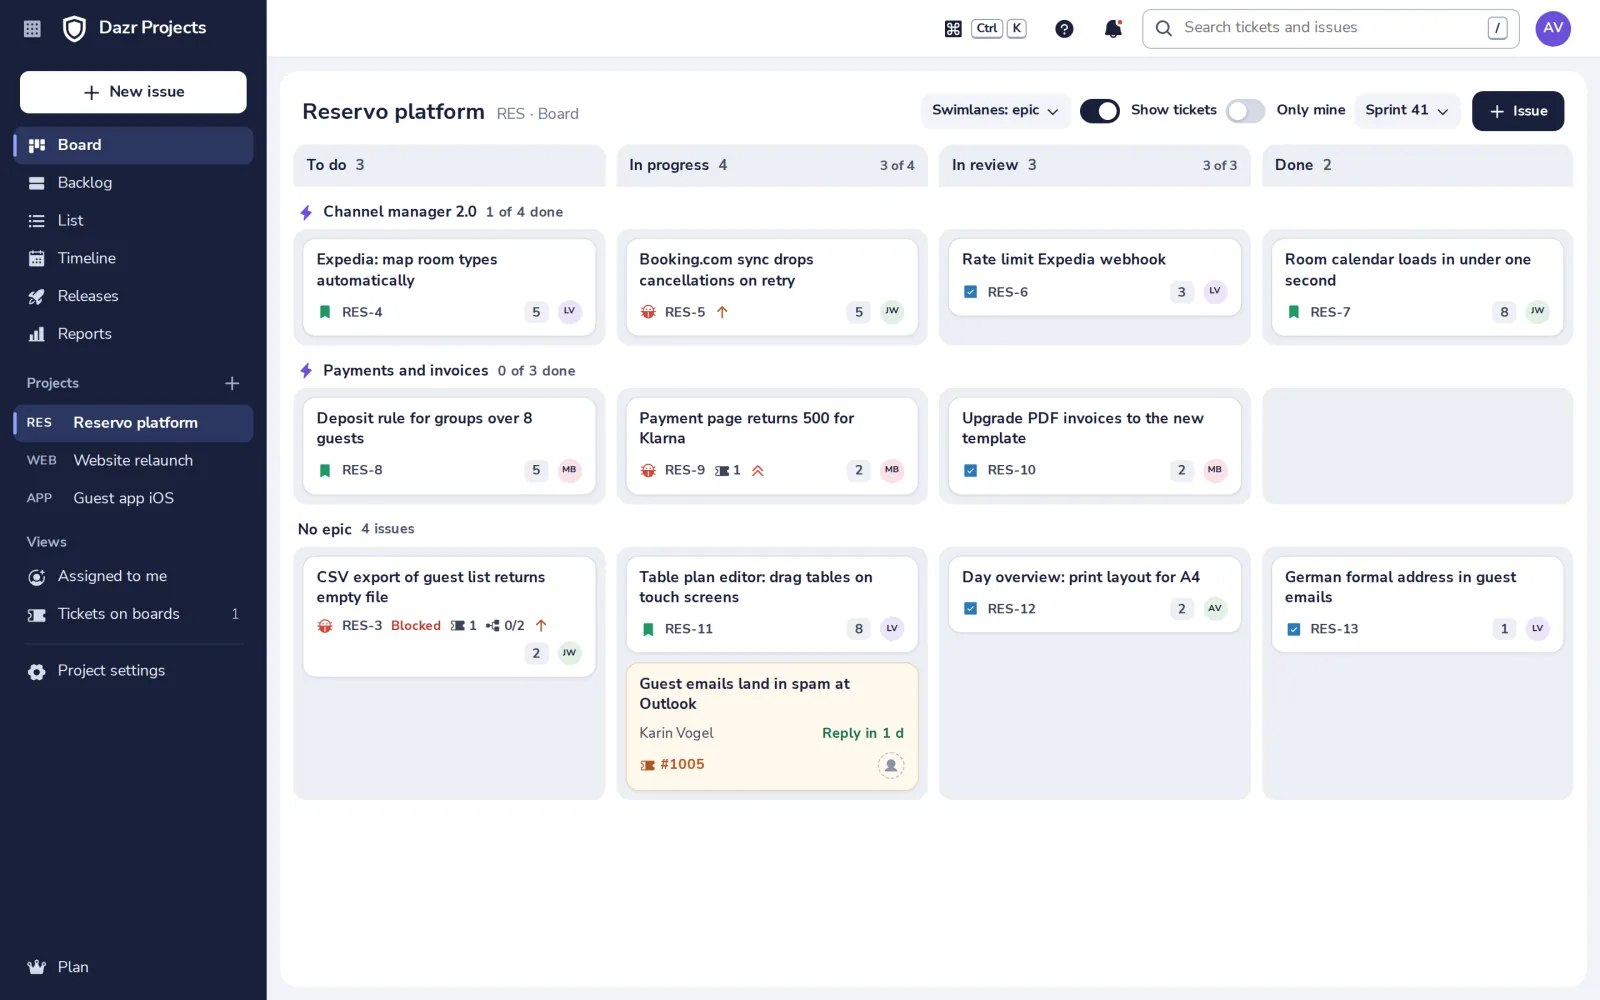Click the high priority arrow on RES-5
The width and height of the screenshot is (1600, 1000).
click(x=722, y=312)
